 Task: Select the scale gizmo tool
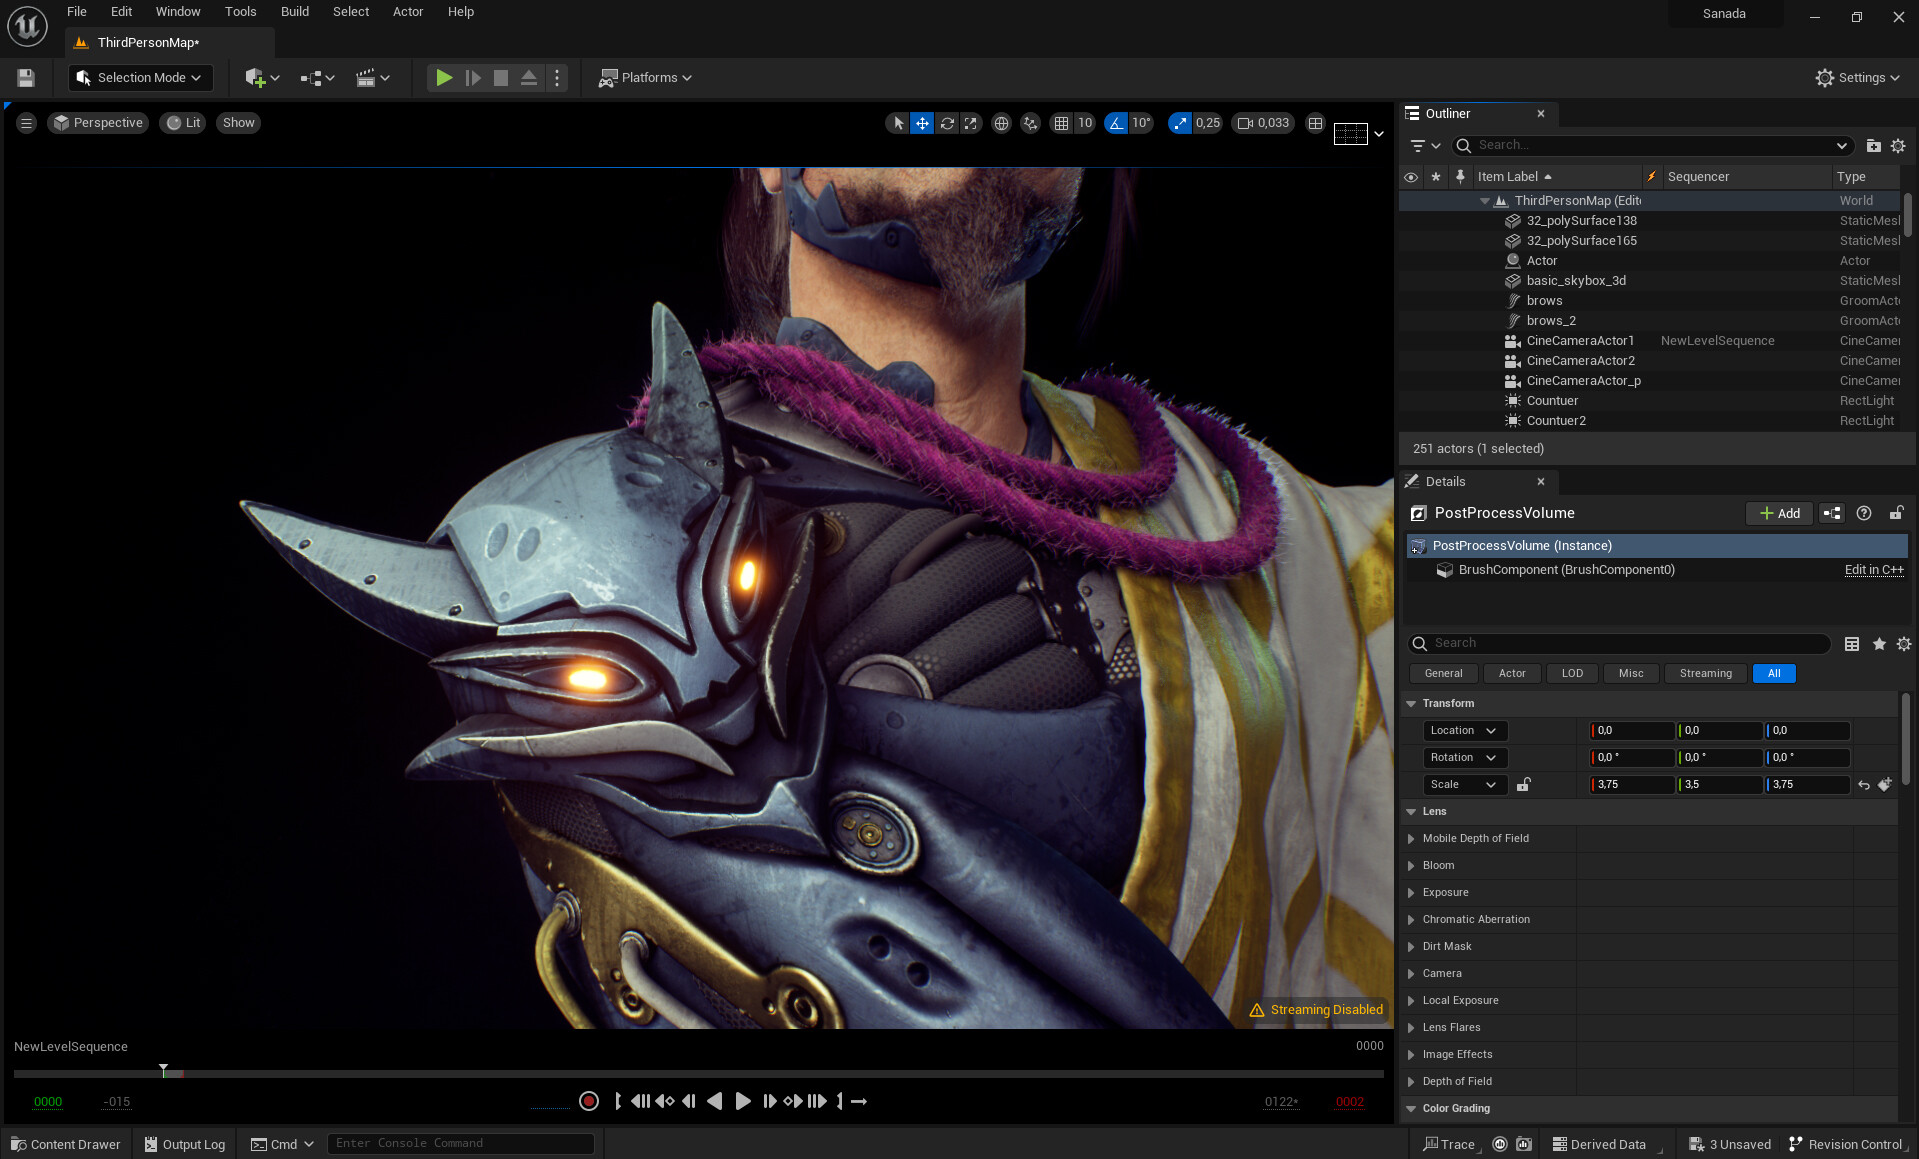[971, 123]
